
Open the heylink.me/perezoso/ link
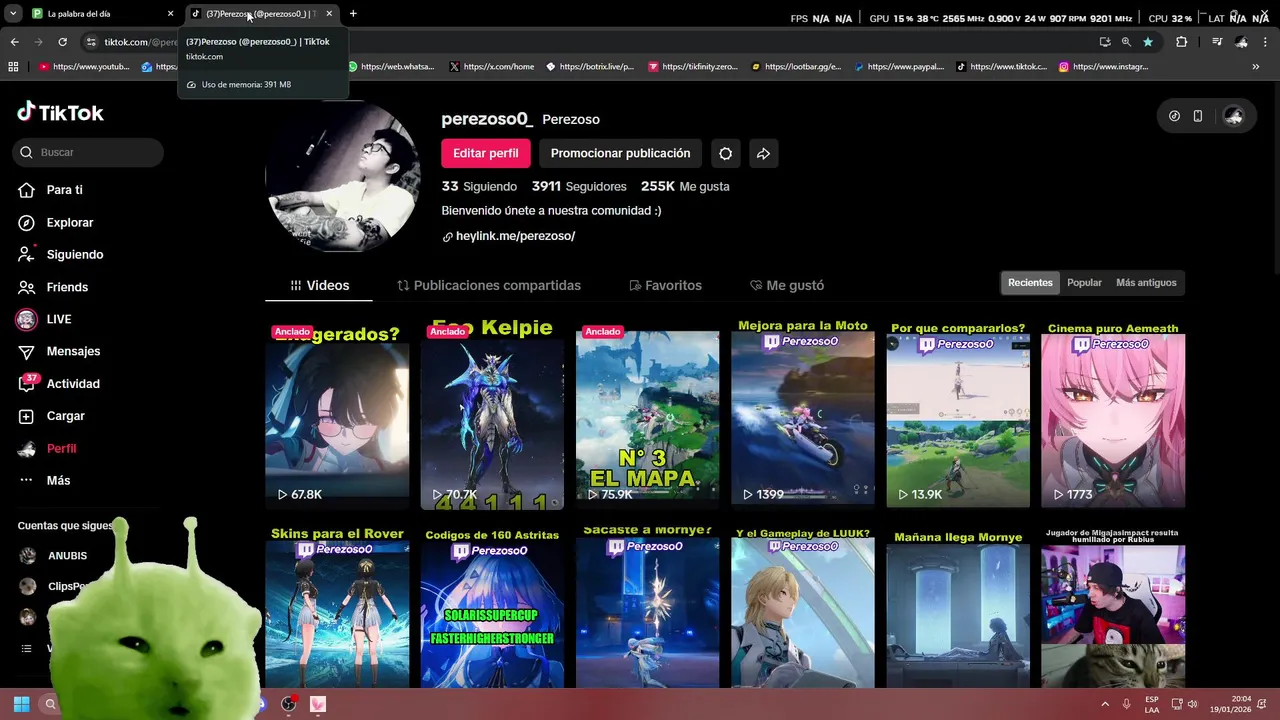pos(515,236)
